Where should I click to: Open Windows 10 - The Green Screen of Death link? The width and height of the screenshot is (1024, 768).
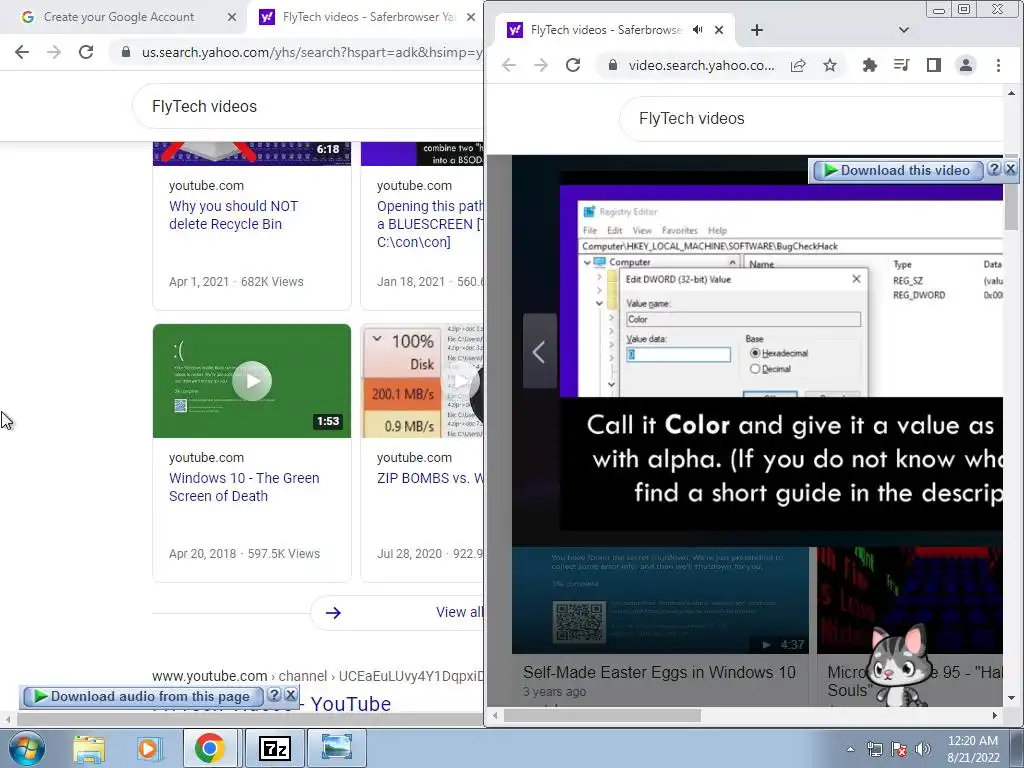(244, 487)
